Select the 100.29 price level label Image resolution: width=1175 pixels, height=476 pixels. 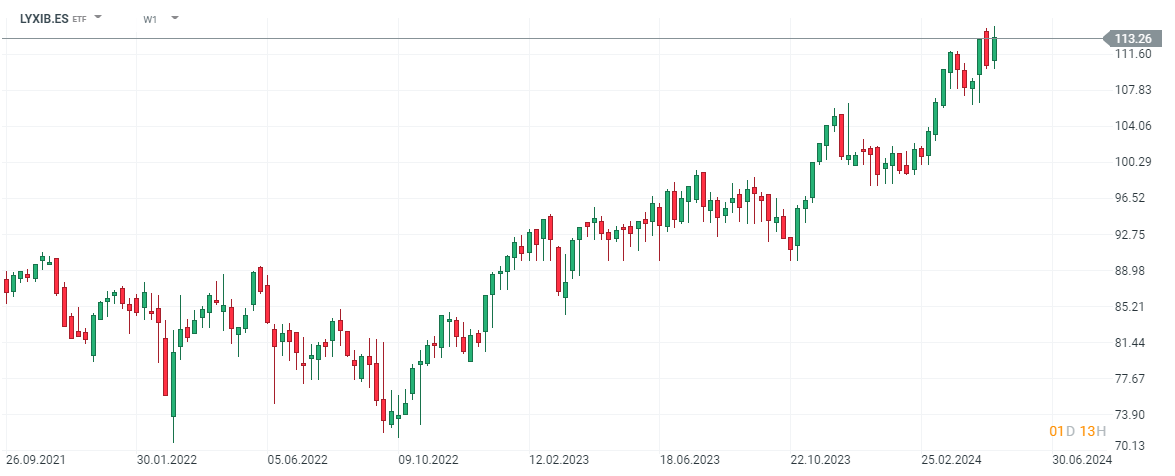coord(1131,162)
